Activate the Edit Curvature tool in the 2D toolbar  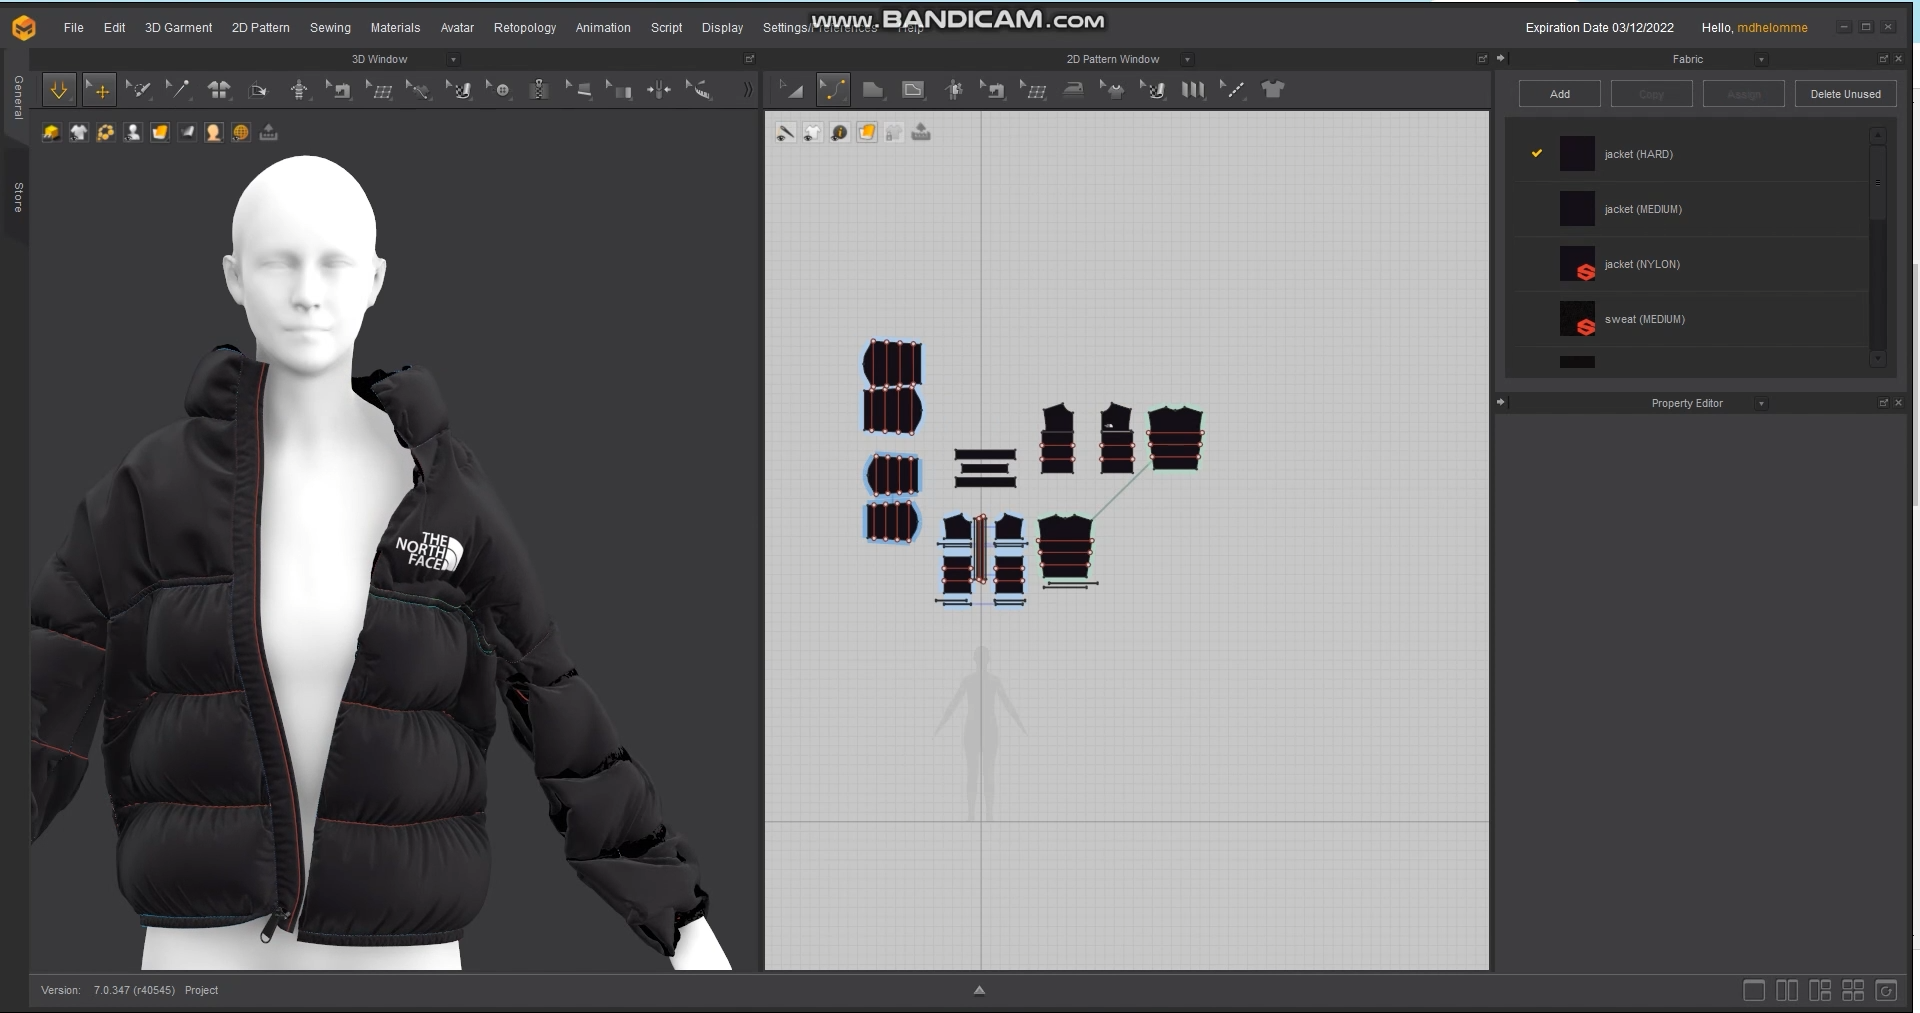coord(833,90)
